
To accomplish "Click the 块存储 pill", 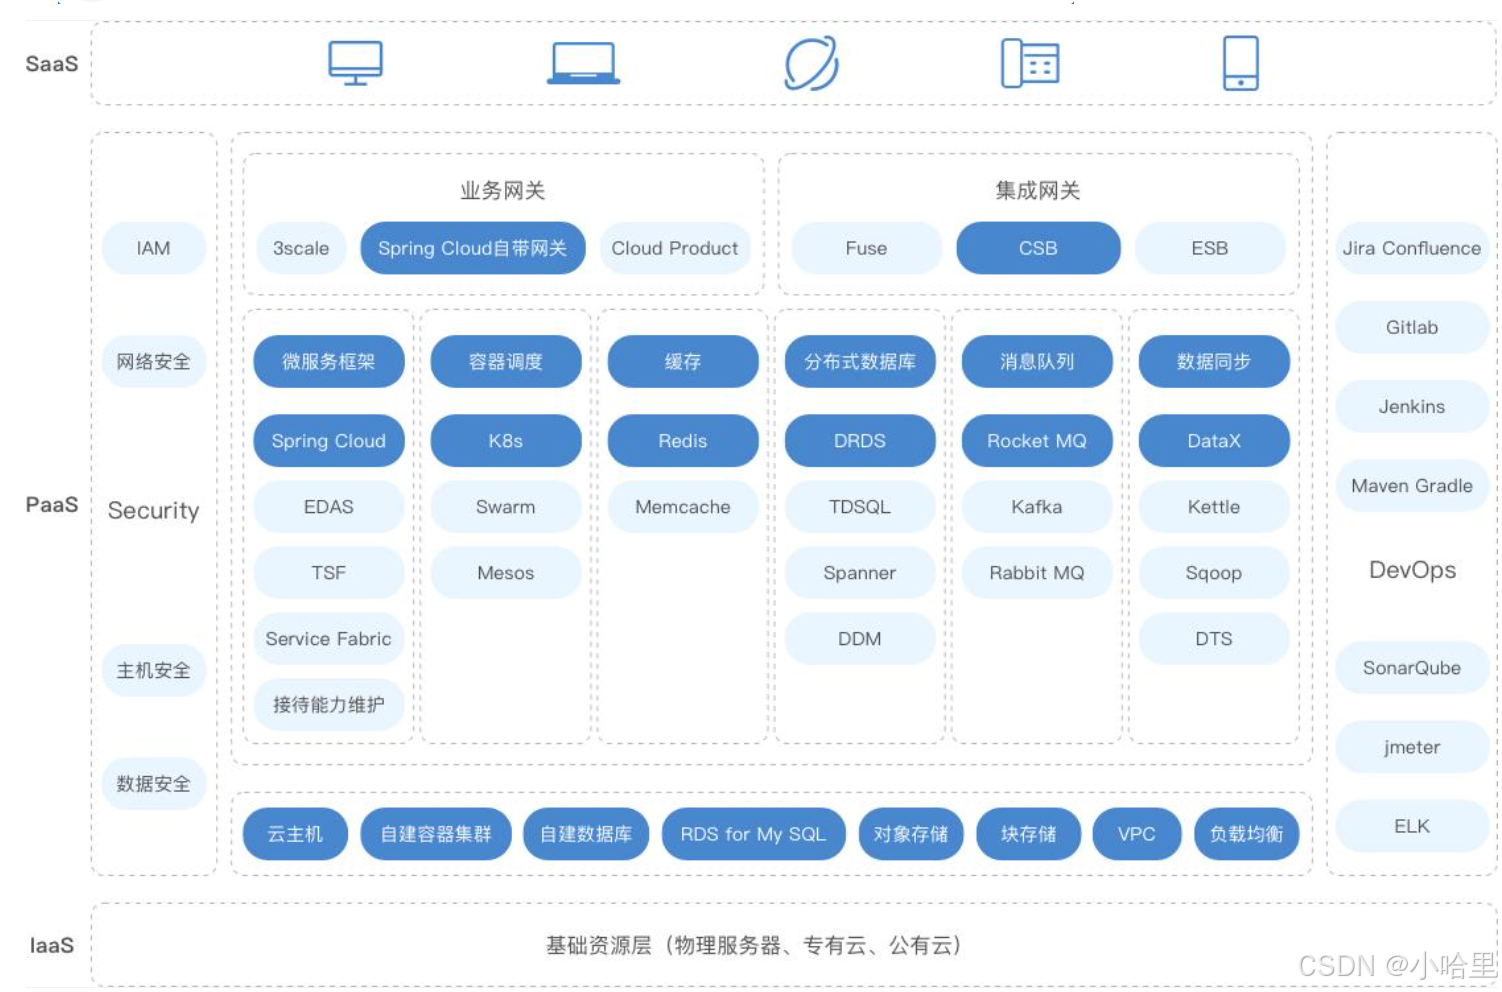I will (x=1029, y=834).
